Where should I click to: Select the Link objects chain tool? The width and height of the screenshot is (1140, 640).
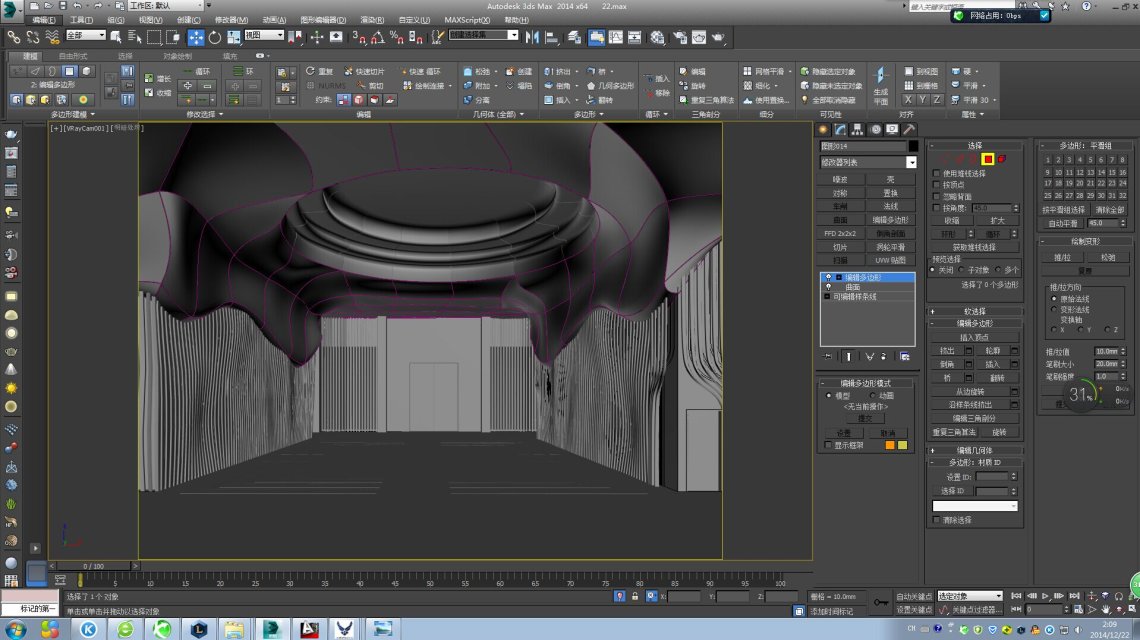pyautogui.click(x=14, y=37)
